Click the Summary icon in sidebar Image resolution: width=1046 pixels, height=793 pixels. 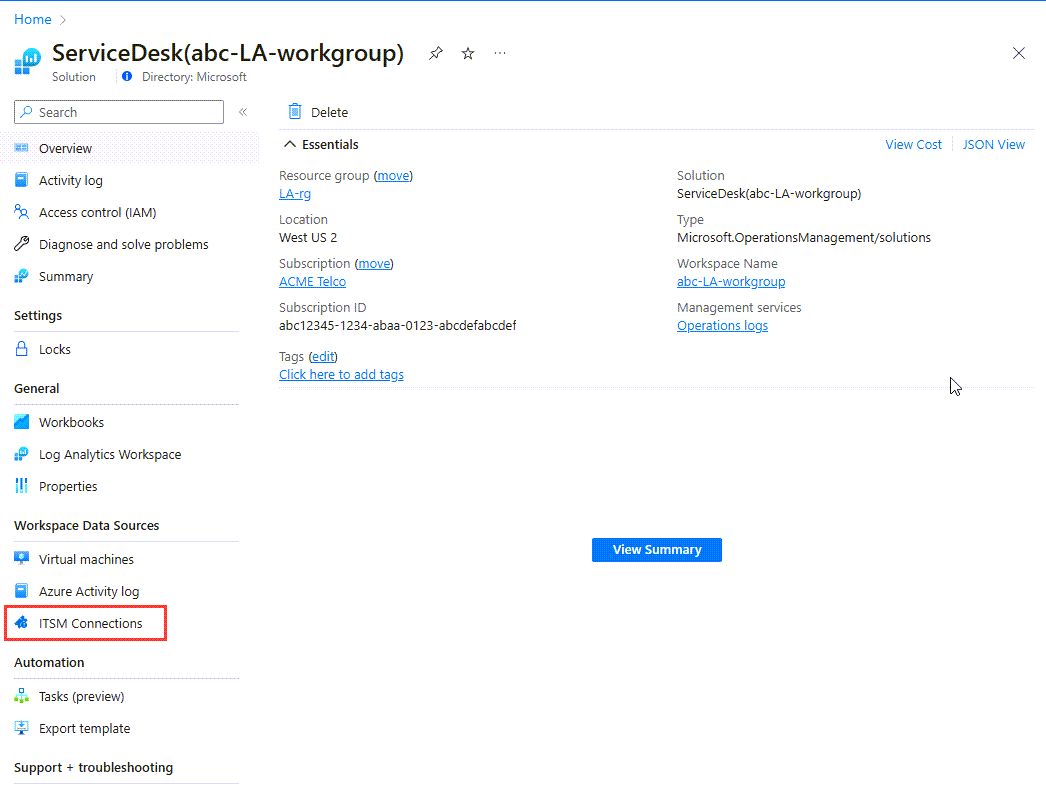tap(21, 276)
